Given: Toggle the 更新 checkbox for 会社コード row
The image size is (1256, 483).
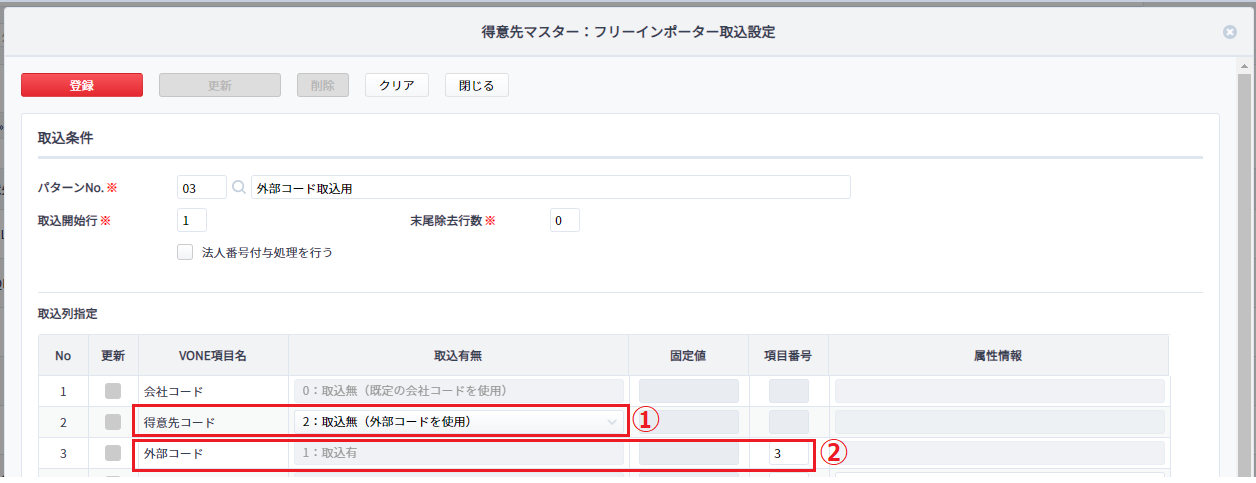Looking at the screenshot, I should click(x=114, y=390).
